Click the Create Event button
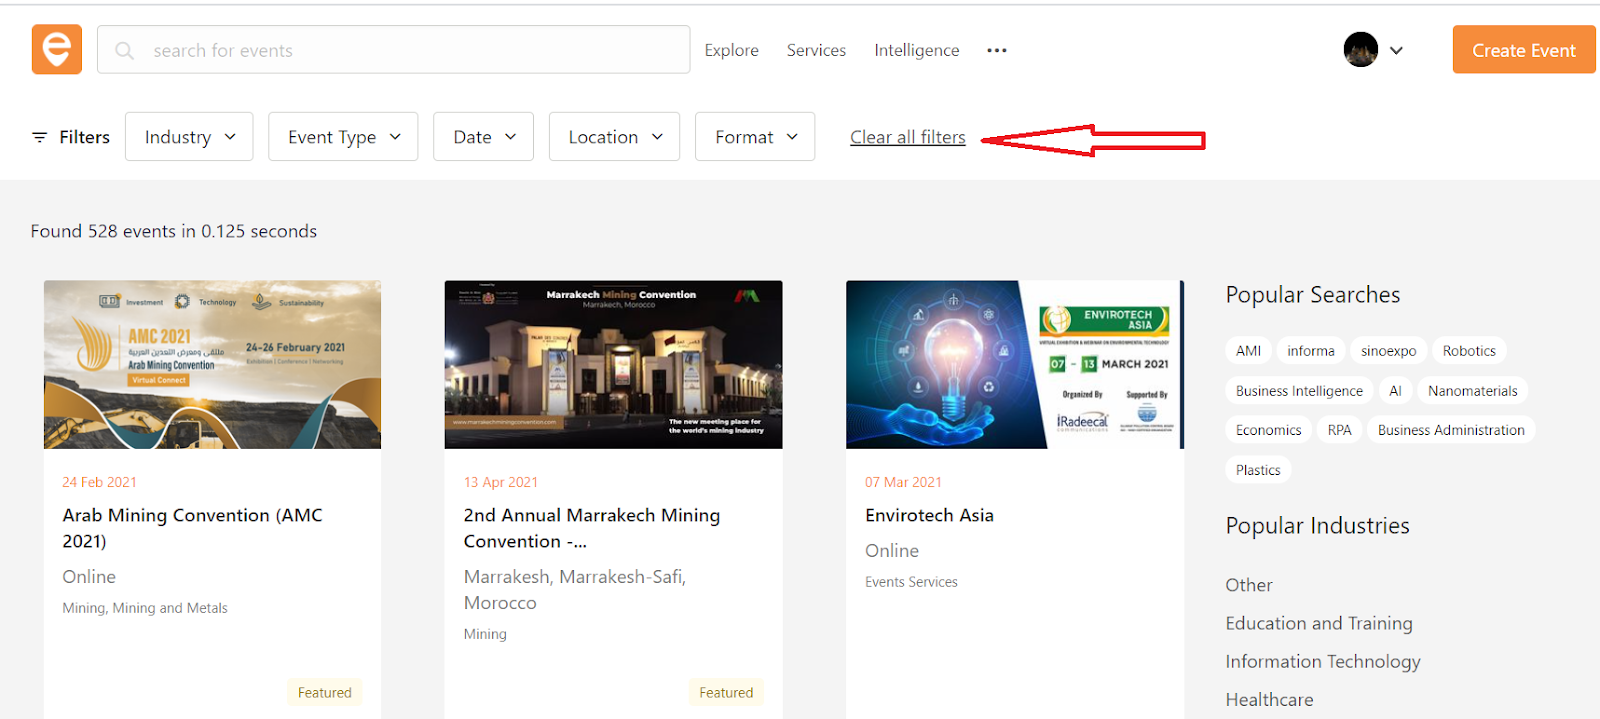Viewport: 1600px width, 719px height. (1523, 50)
